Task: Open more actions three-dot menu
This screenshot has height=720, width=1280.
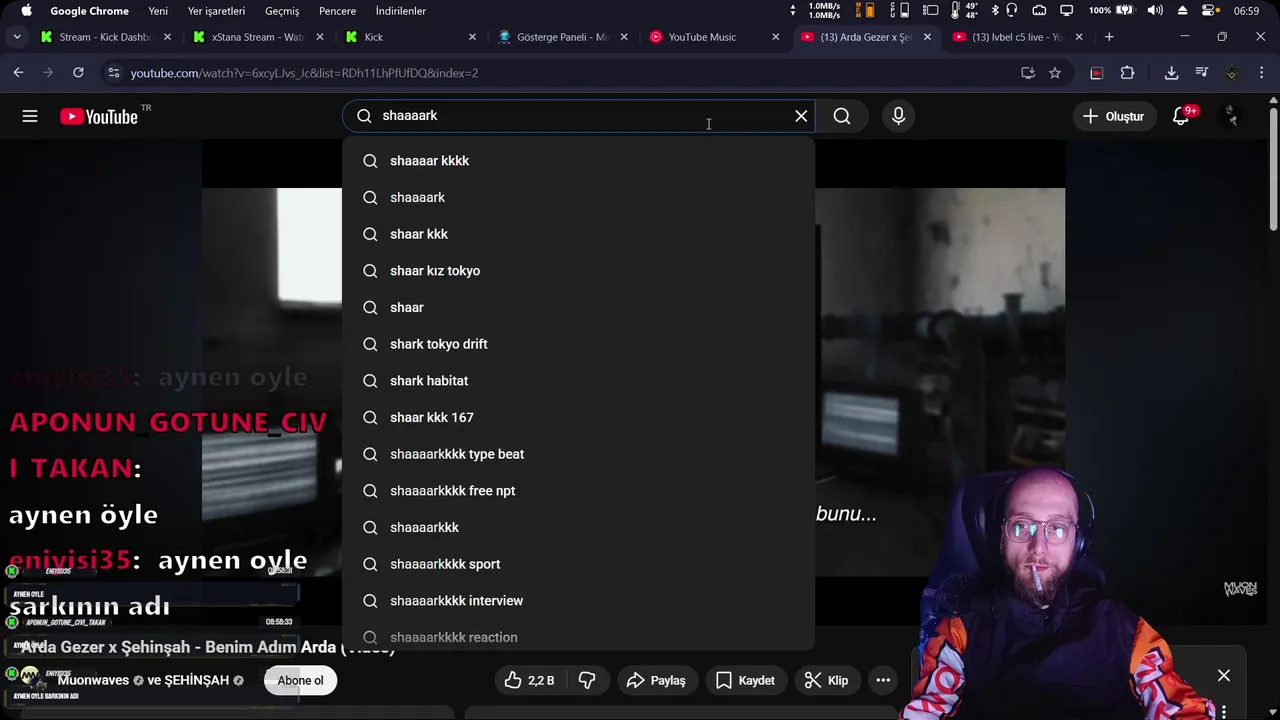Action: click(x=883, y=680)
